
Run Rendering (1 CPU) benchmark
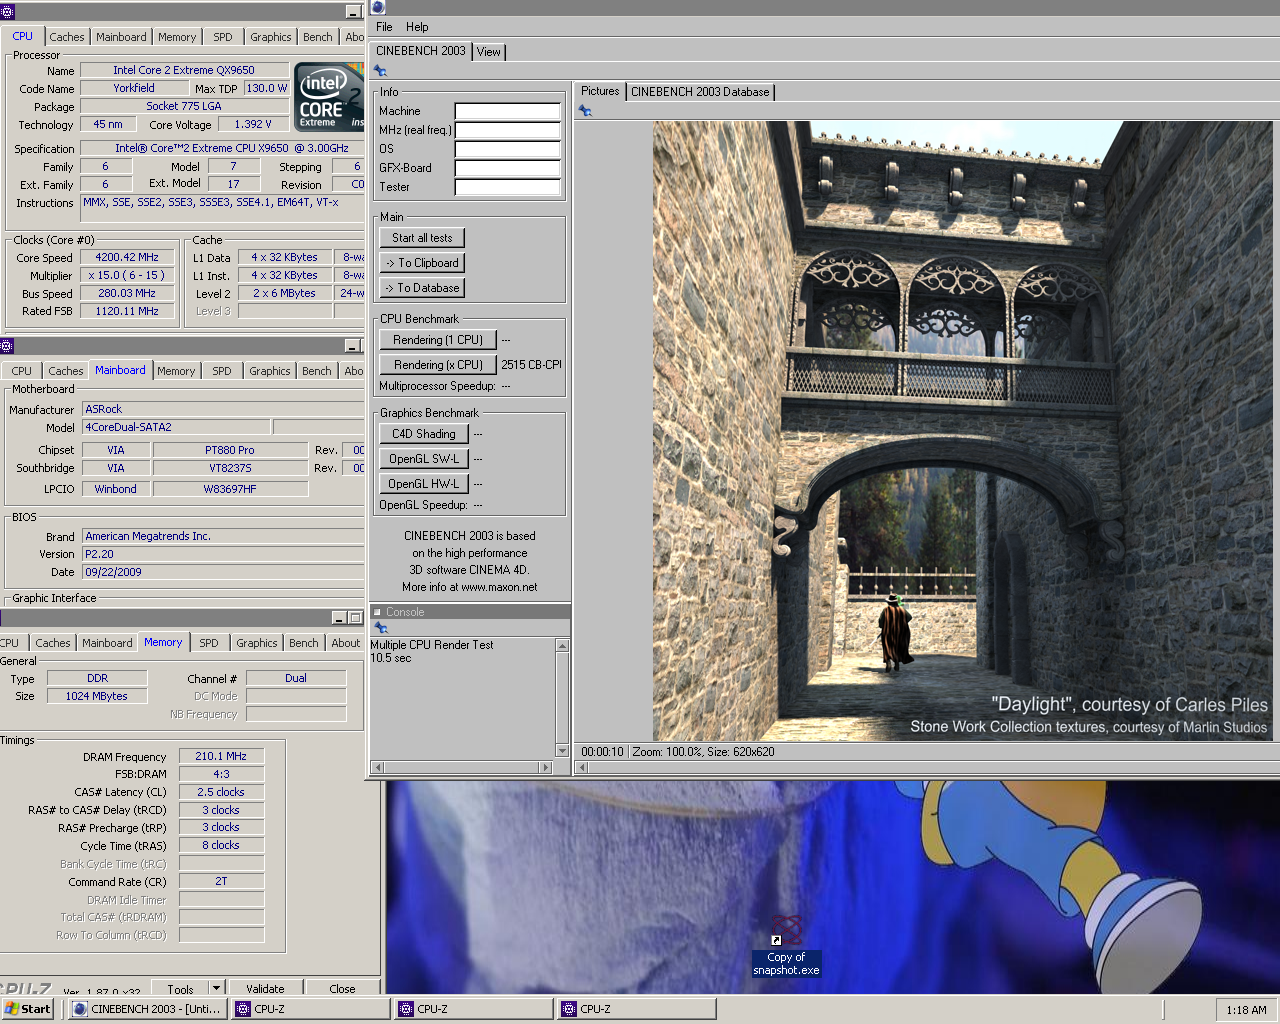(438, 340)
